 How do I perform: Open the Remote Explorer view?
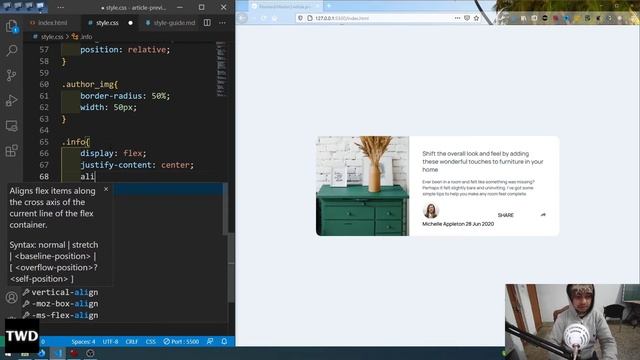(x=11, y=126)
